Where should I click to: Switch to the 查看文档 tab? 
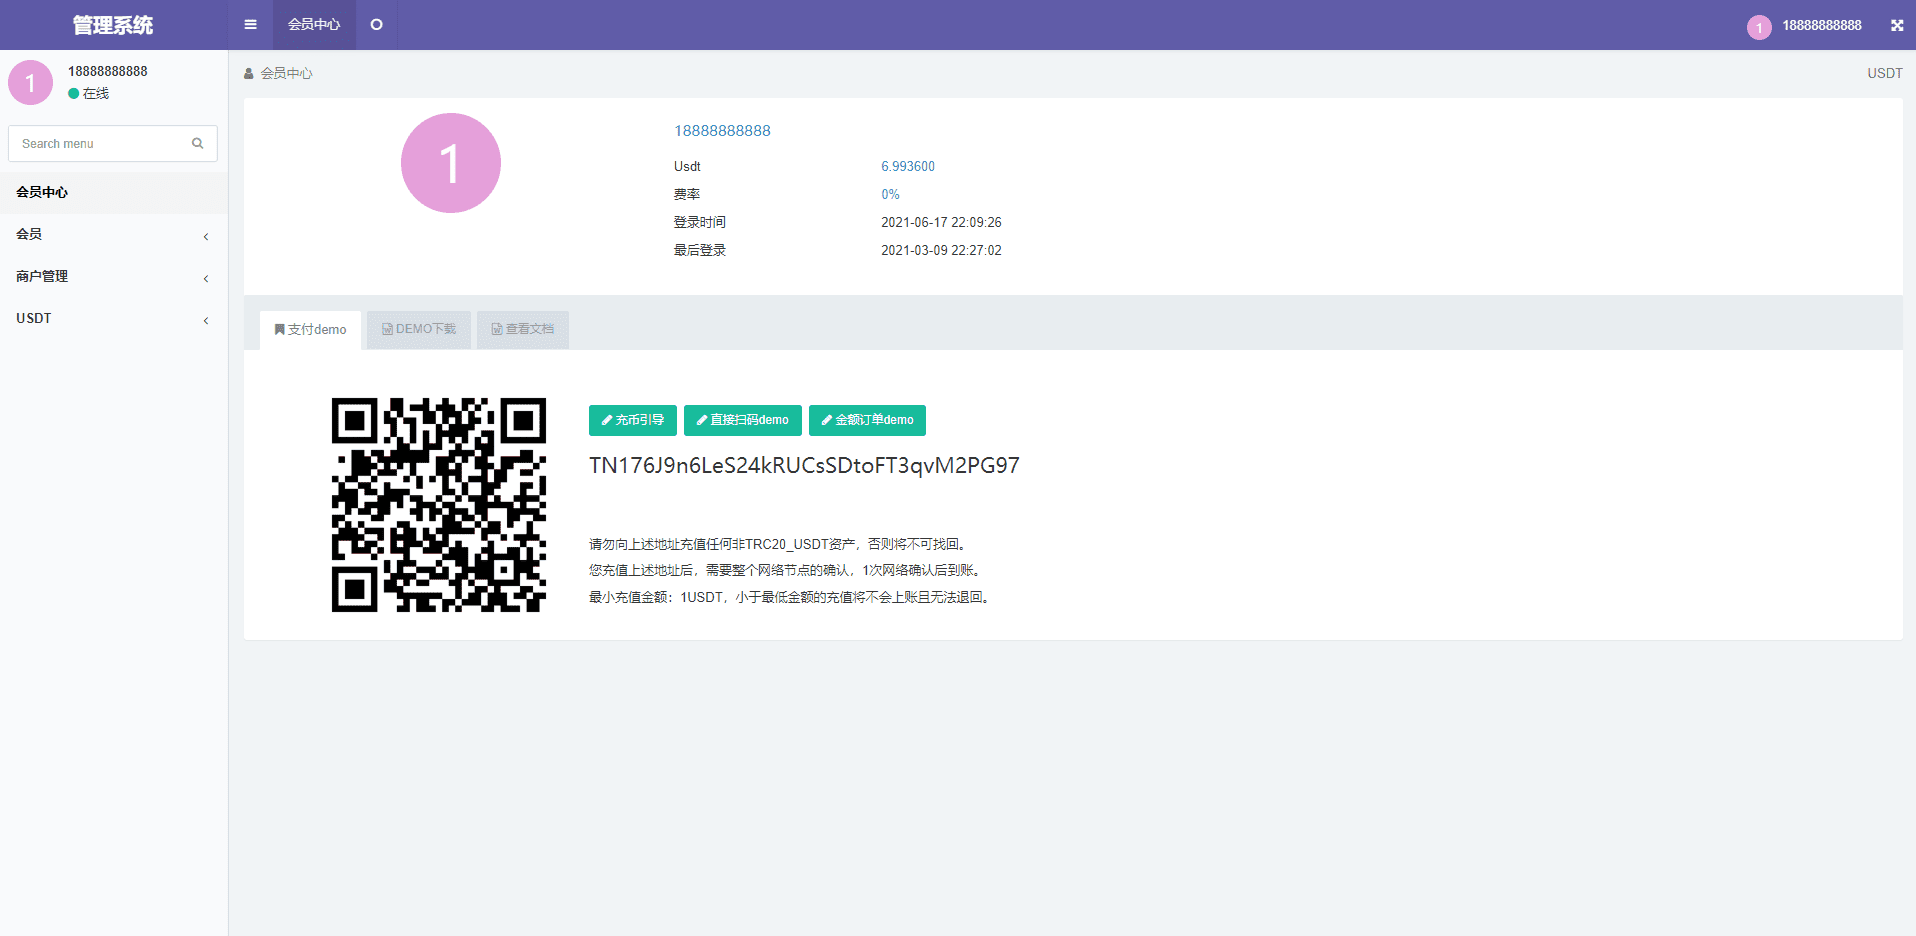click(522, 329)
